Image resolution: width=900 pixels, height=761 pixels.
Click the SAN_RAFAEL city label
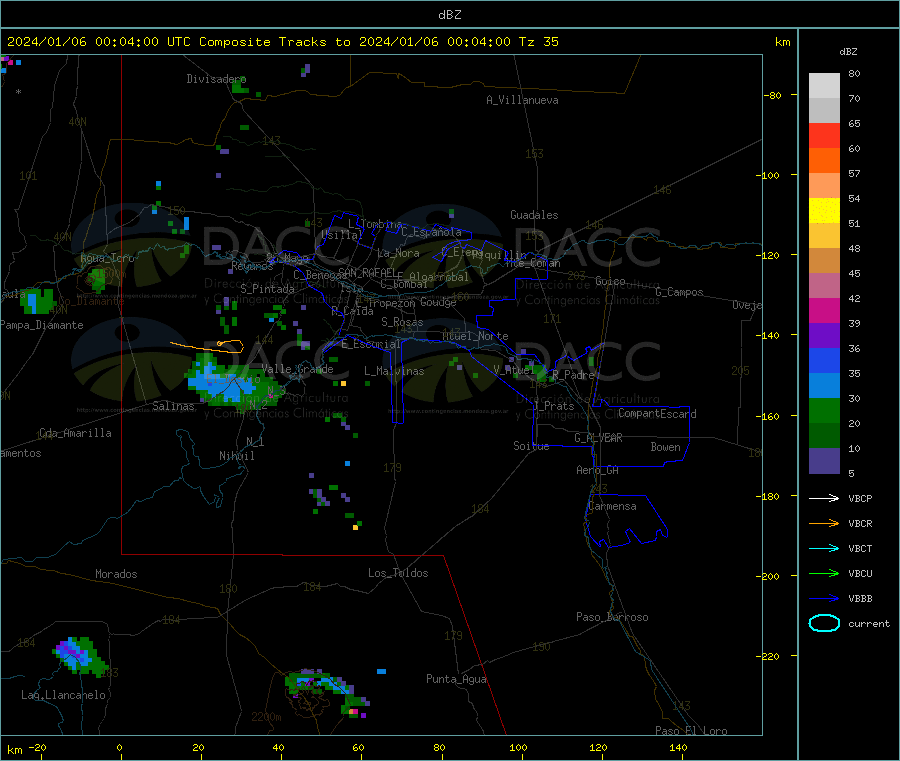pyautogui.click(x=367, y=272)
